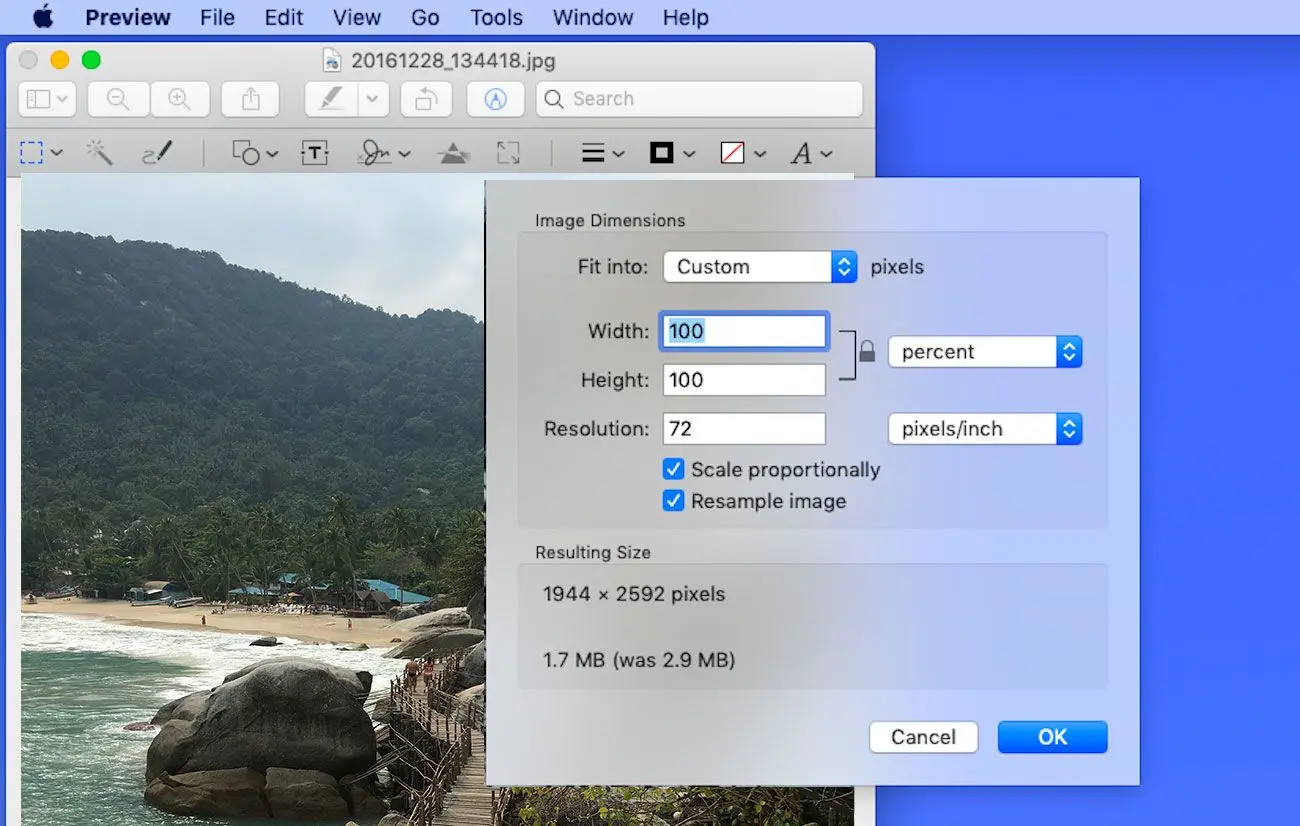Screen dimensions: 1300x826
Task: Click the Search field in toolbar
Action: pyautogui.click(x=699, y=99)
